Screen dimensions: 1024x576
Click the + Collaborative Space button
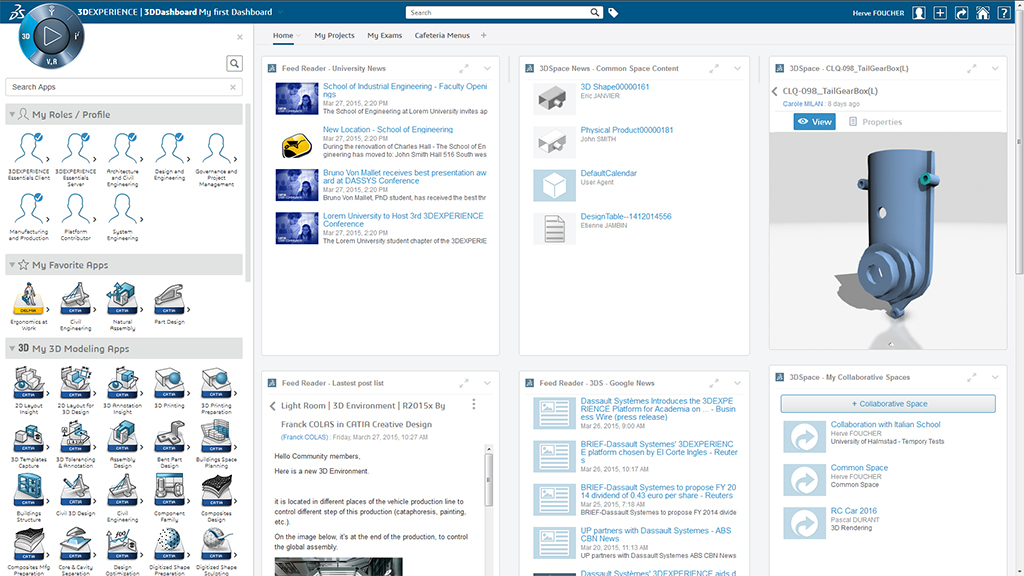[887, 404]
